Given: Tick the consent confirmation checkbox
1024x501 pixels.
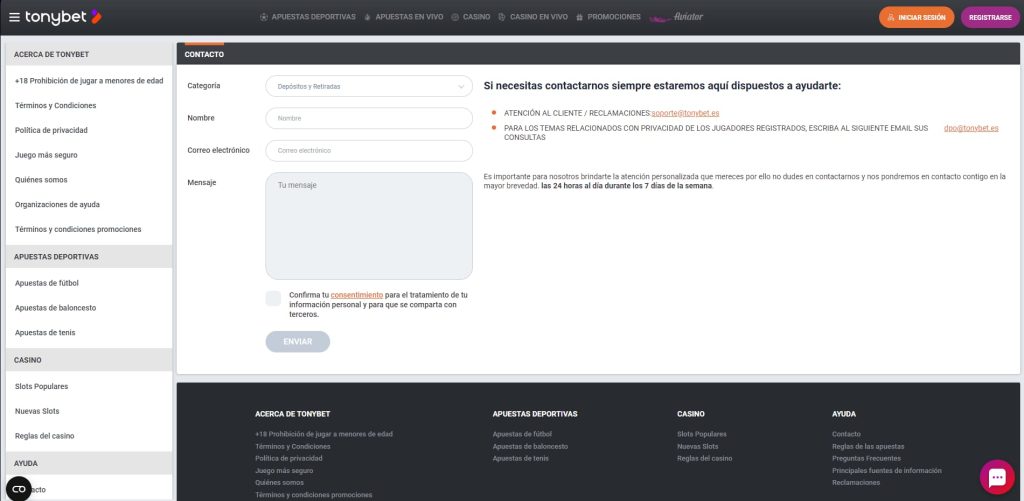Looking at the screenshot, I should tap(274, 299).
